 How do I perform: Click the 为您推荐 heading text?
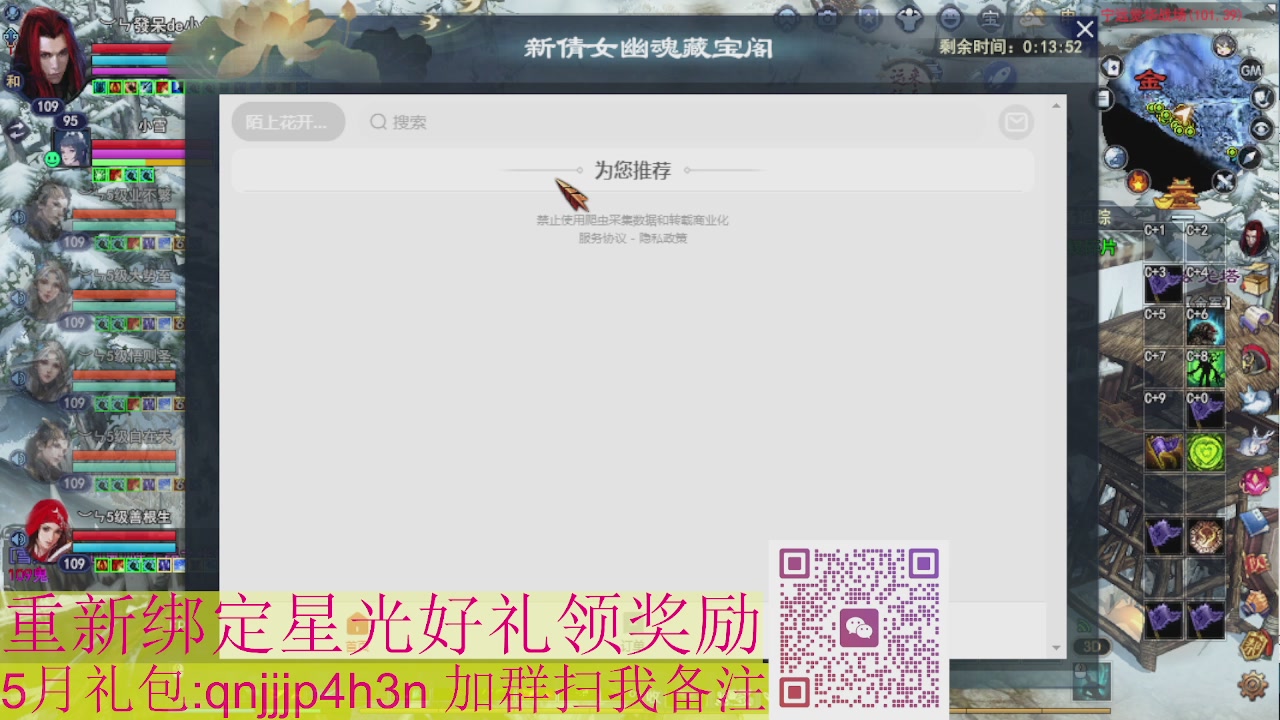point(633,170)
